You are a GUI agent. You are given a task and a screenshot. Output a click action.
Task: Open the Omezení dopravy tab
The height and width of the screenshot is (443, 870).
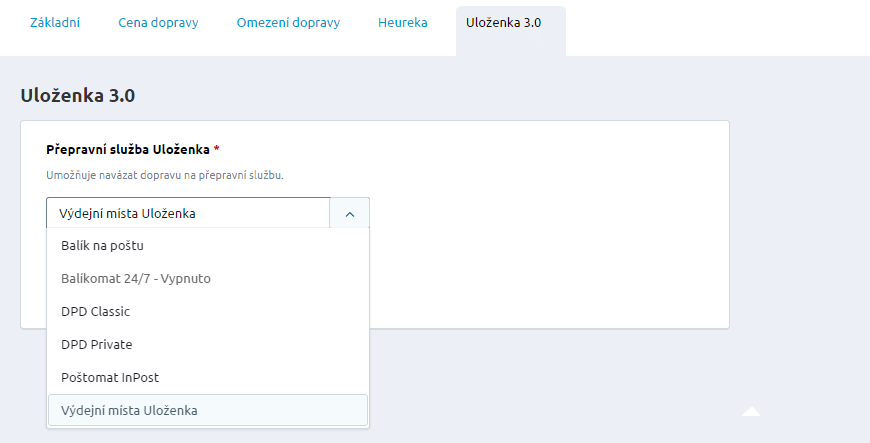coord(288,23)
